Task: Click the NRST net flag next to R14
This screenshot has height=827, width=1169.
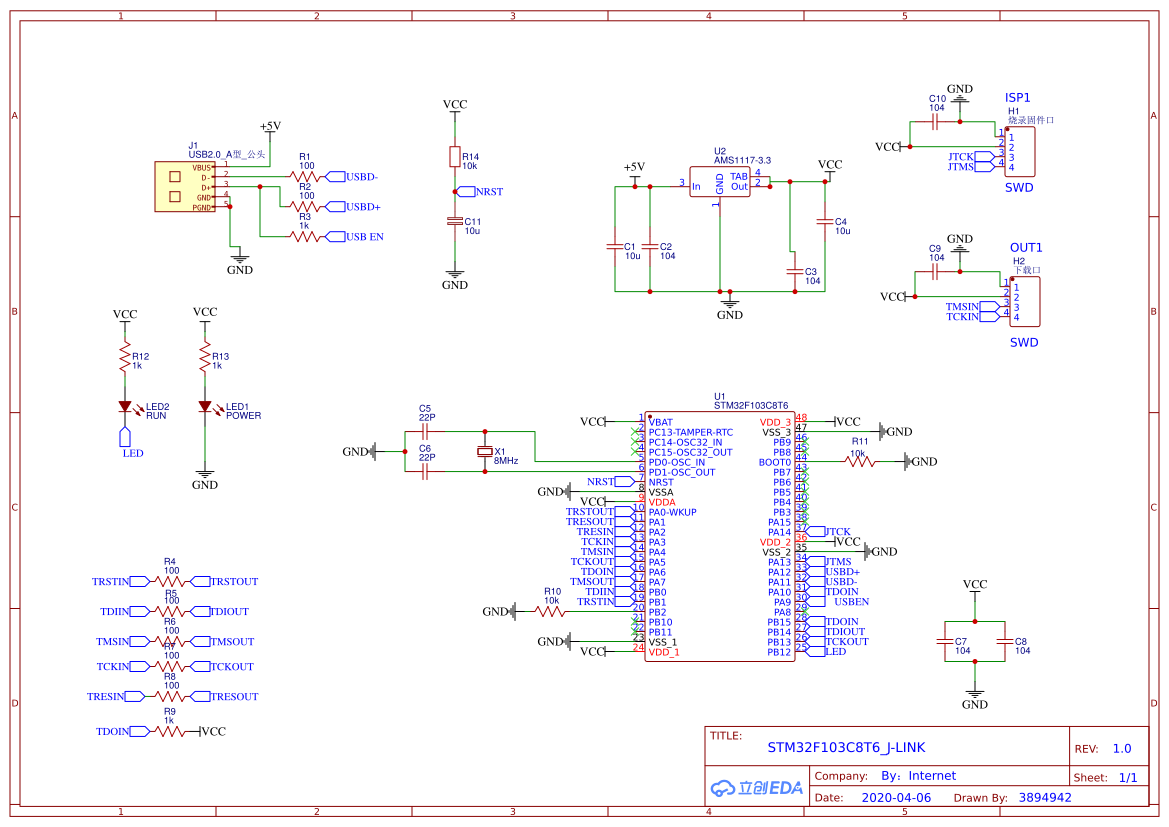Action: [x=487, y=191]
